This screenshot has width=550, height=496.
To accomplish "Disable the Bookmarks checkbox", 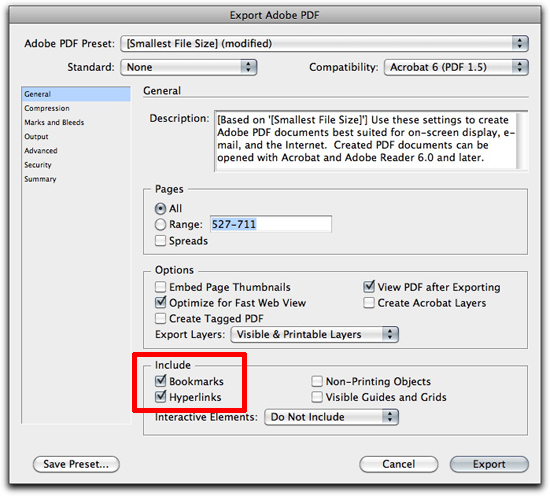I will (160, 381).
